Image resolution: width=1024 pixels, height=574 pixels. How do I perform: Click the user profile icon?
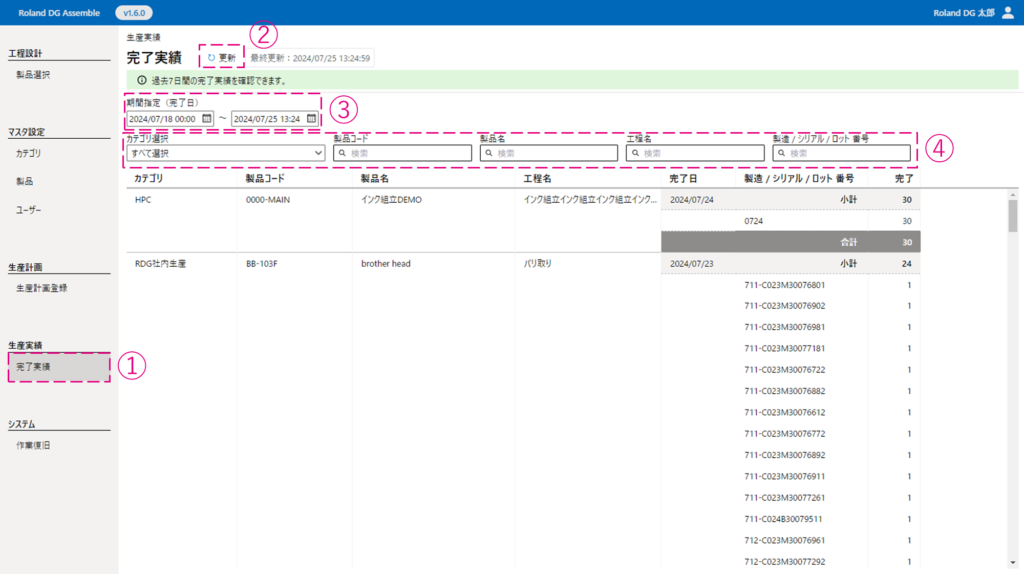pyautogui.click(x=1007, y=12)
